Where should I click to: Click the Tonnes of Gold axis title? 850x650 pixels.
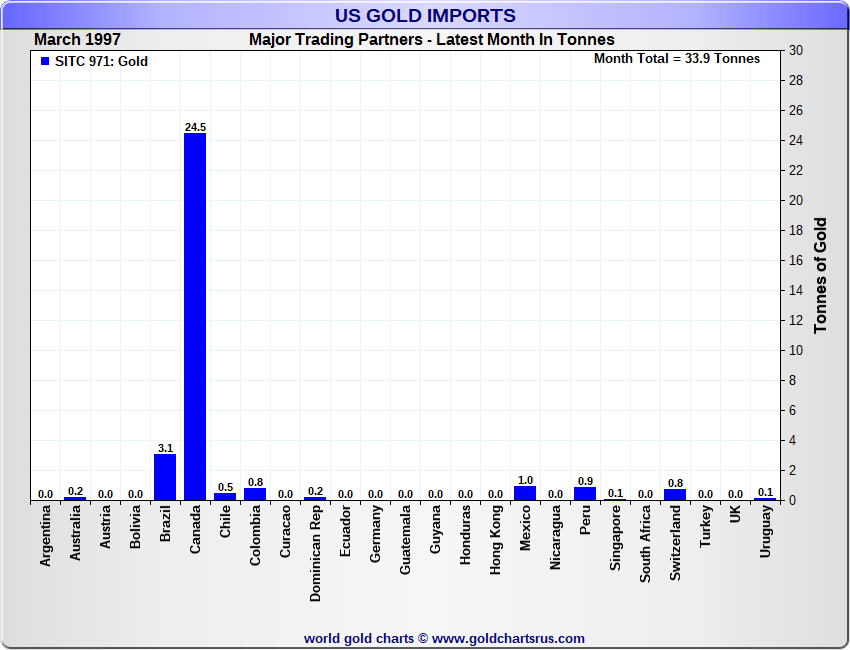click(x=820, y=275)
